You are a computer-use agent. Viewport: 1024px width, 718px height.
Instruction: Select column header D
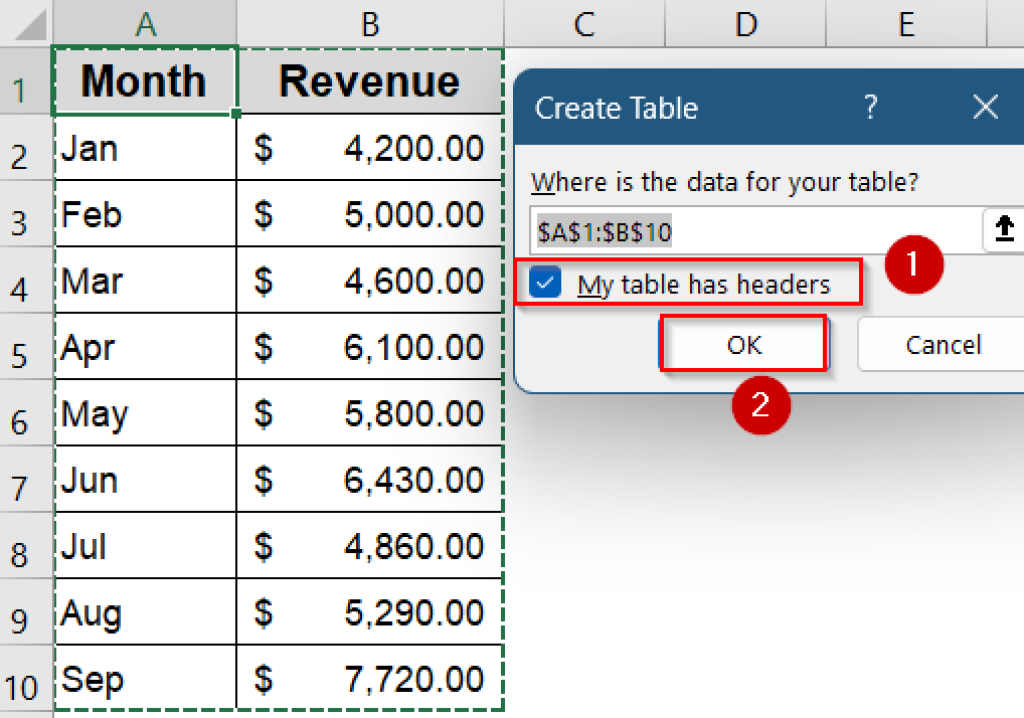tap(745, 22)
